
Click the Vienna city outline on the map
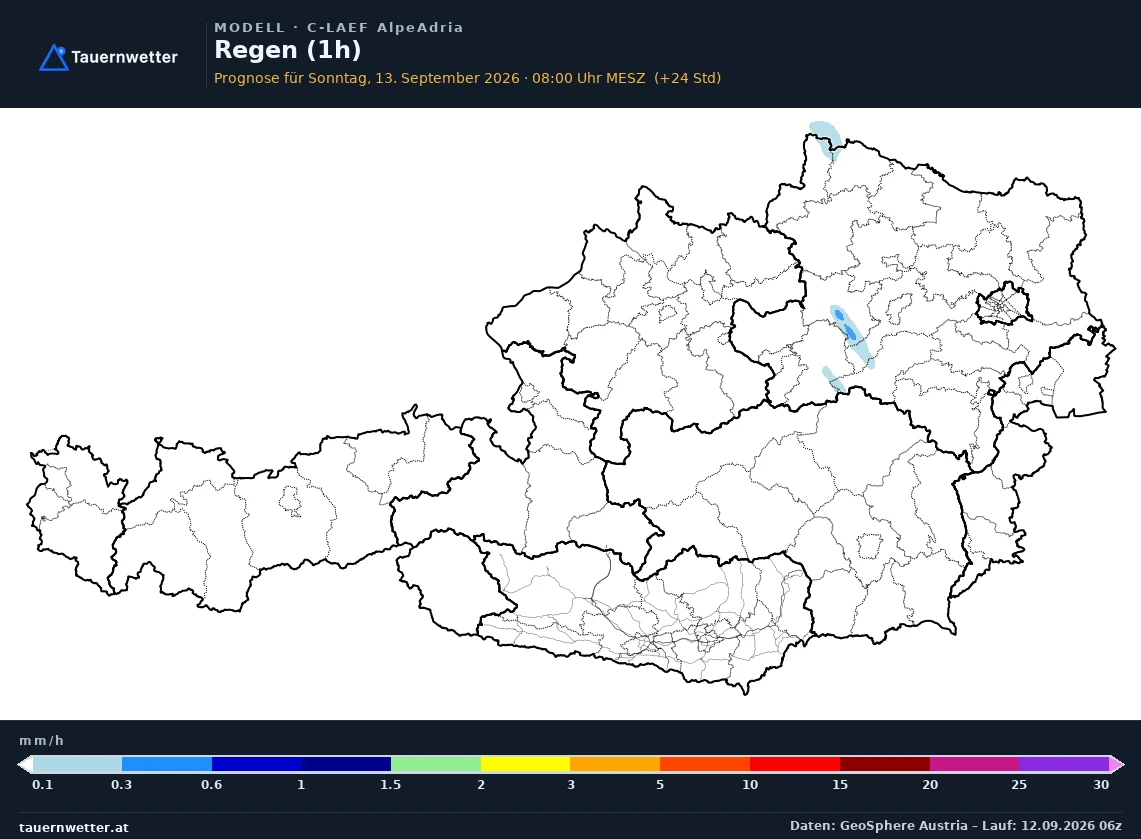coord(1003,305)
